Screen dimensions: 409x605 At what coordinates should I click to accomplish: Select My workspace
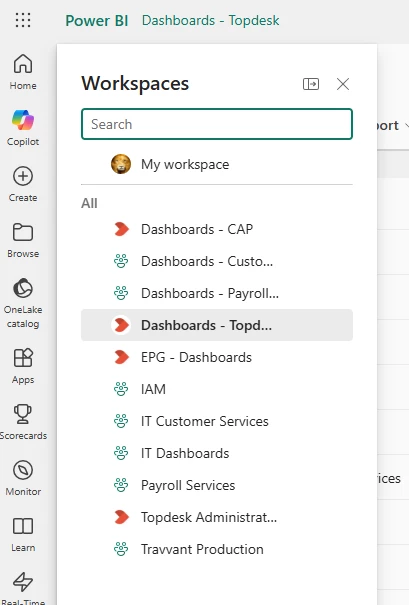(217, 164)
